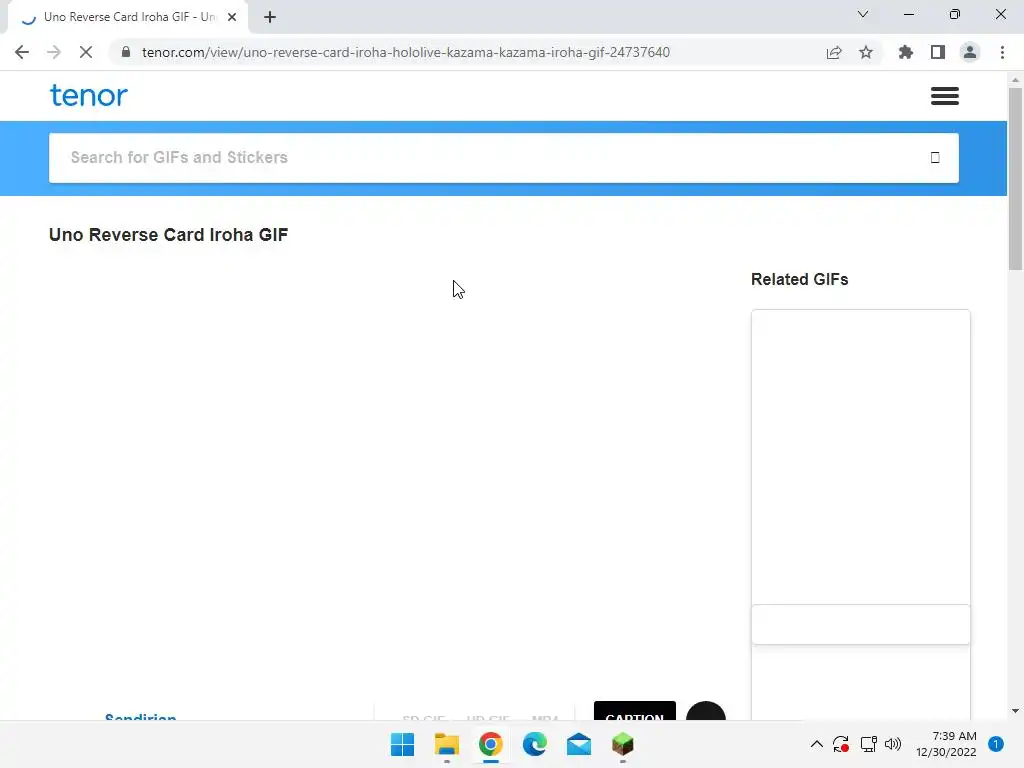Image resolution: width=1024 pixels, height=768 pixels.
Task: Select the Uno Reverse Card Iroha GIF tab
Action: [128, 17]
